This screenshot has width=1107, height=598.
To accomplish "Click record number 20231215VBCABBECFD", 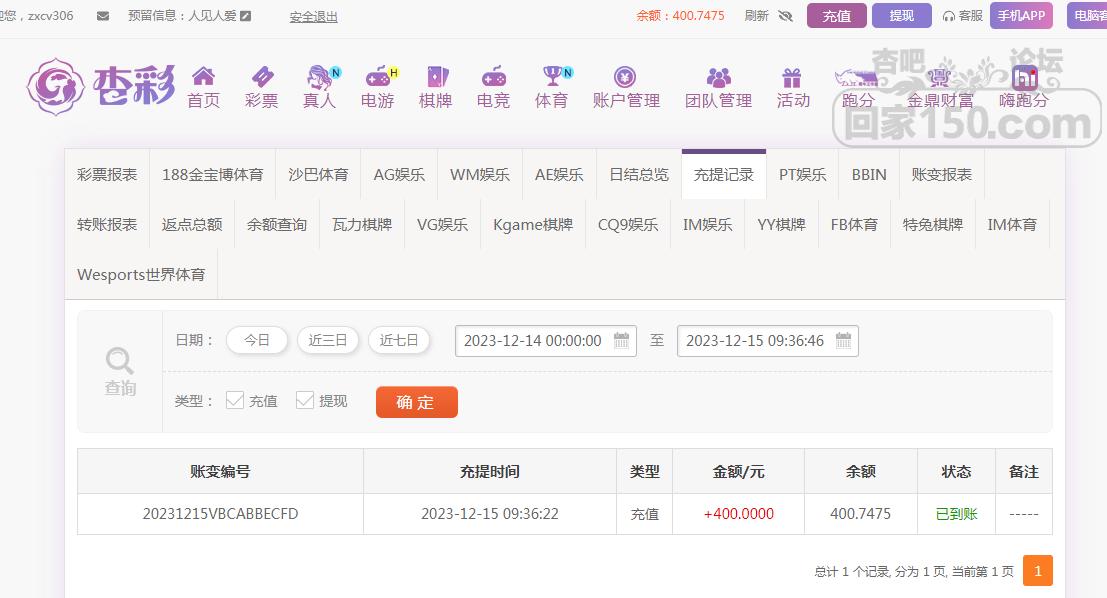I will (x=220, y=514).
